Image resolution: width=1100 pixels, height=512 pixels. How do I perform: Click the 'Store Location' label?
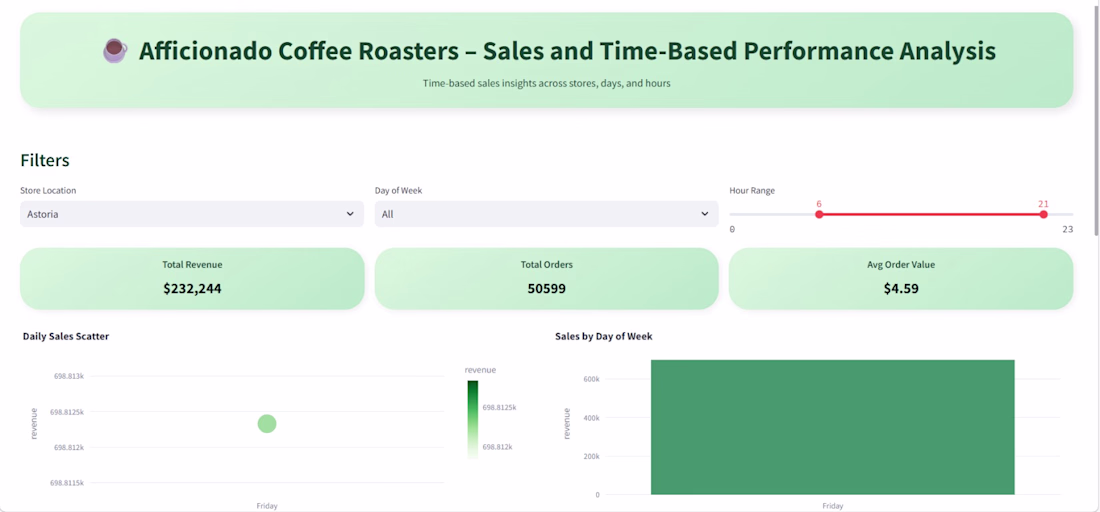(x=48, y=191)
